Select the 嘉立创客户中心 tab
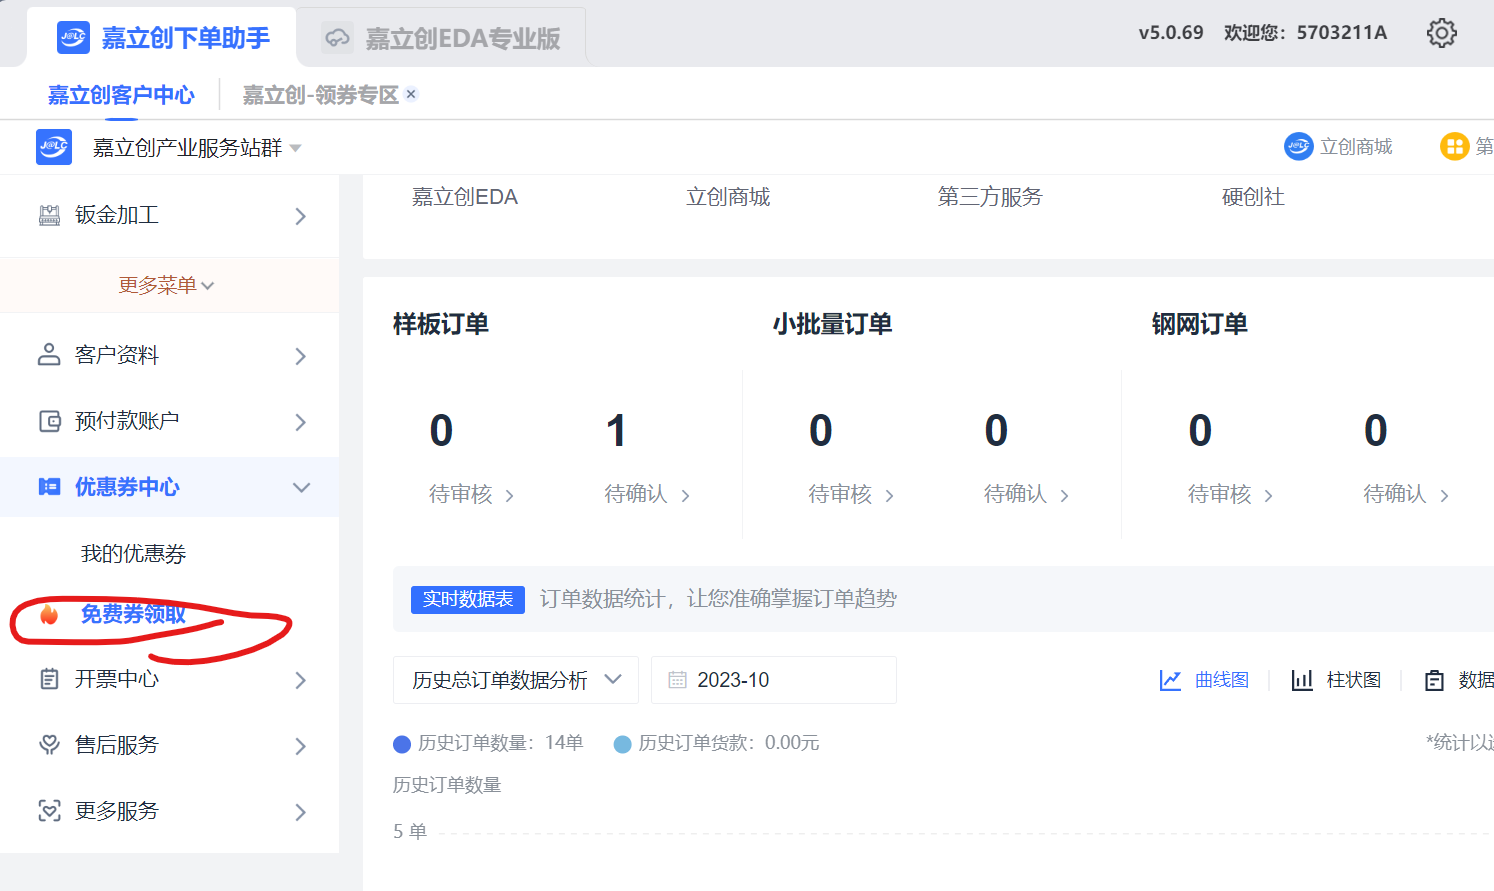Image resolution: width=1494 pixels, height=891 pixels. pyautogui.click(x=121, y=95)
